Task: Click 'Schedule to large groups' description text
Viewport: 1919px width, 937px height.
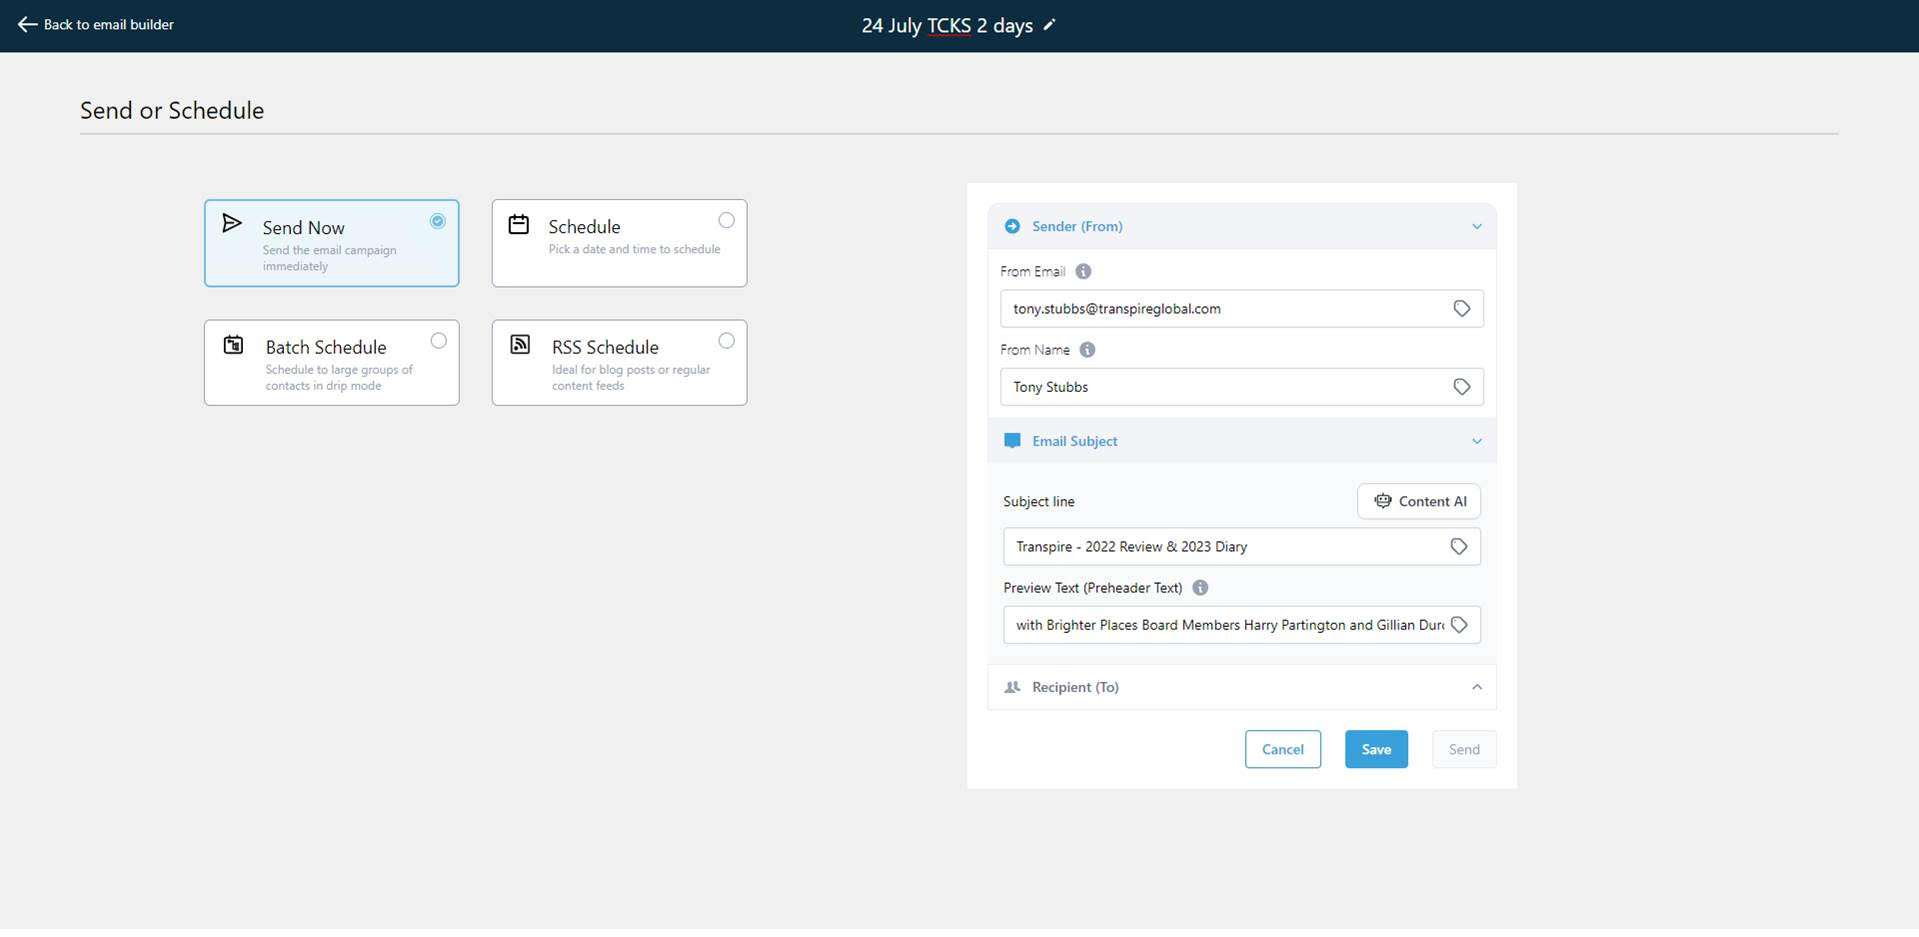Action: pyautogui.click(x=339, y=377)
